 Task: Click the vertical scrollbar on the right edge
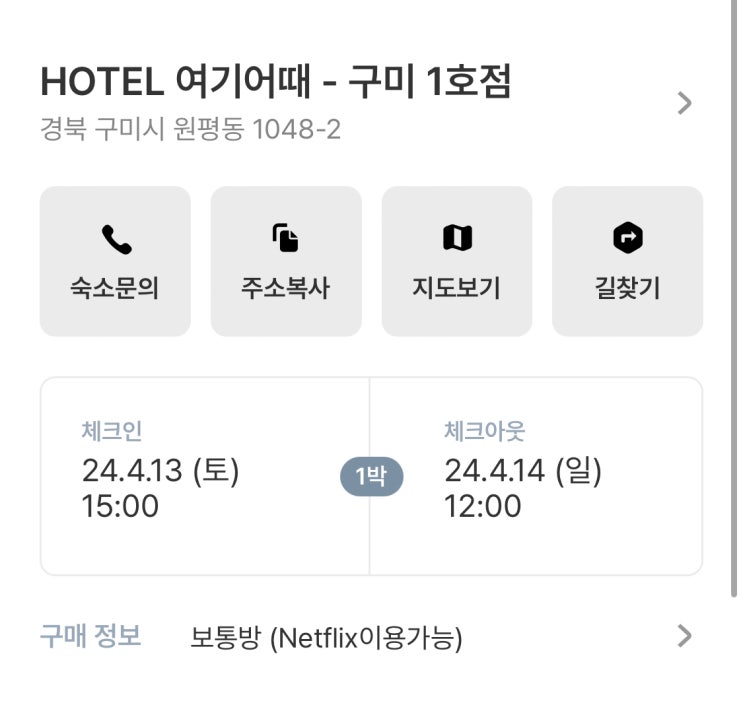tap(736, 300)
